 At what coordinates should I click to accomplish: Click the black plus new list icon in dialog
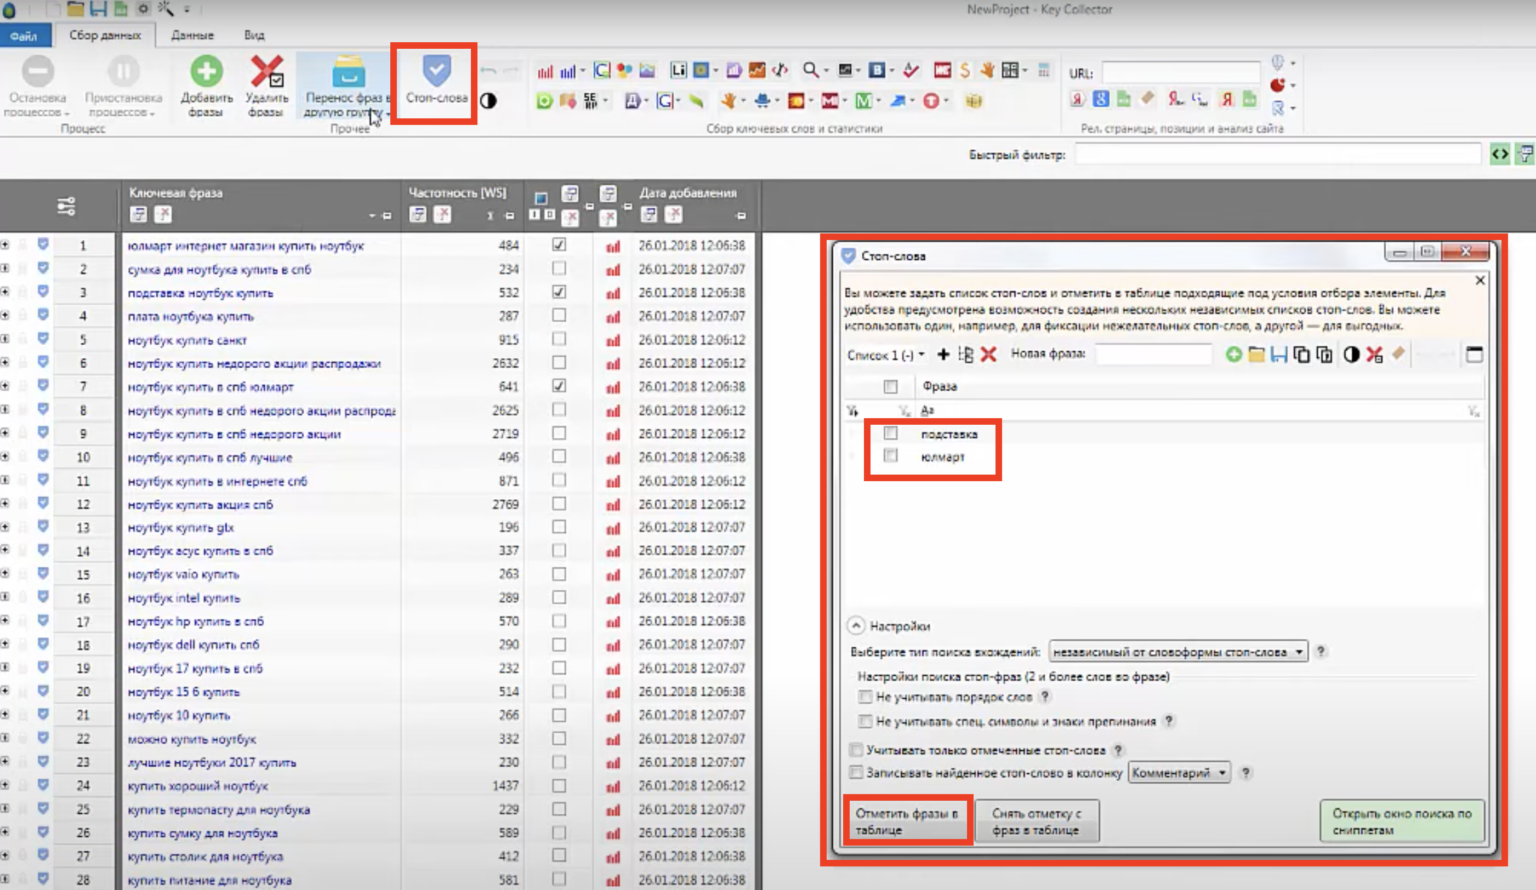click(943, 355)
